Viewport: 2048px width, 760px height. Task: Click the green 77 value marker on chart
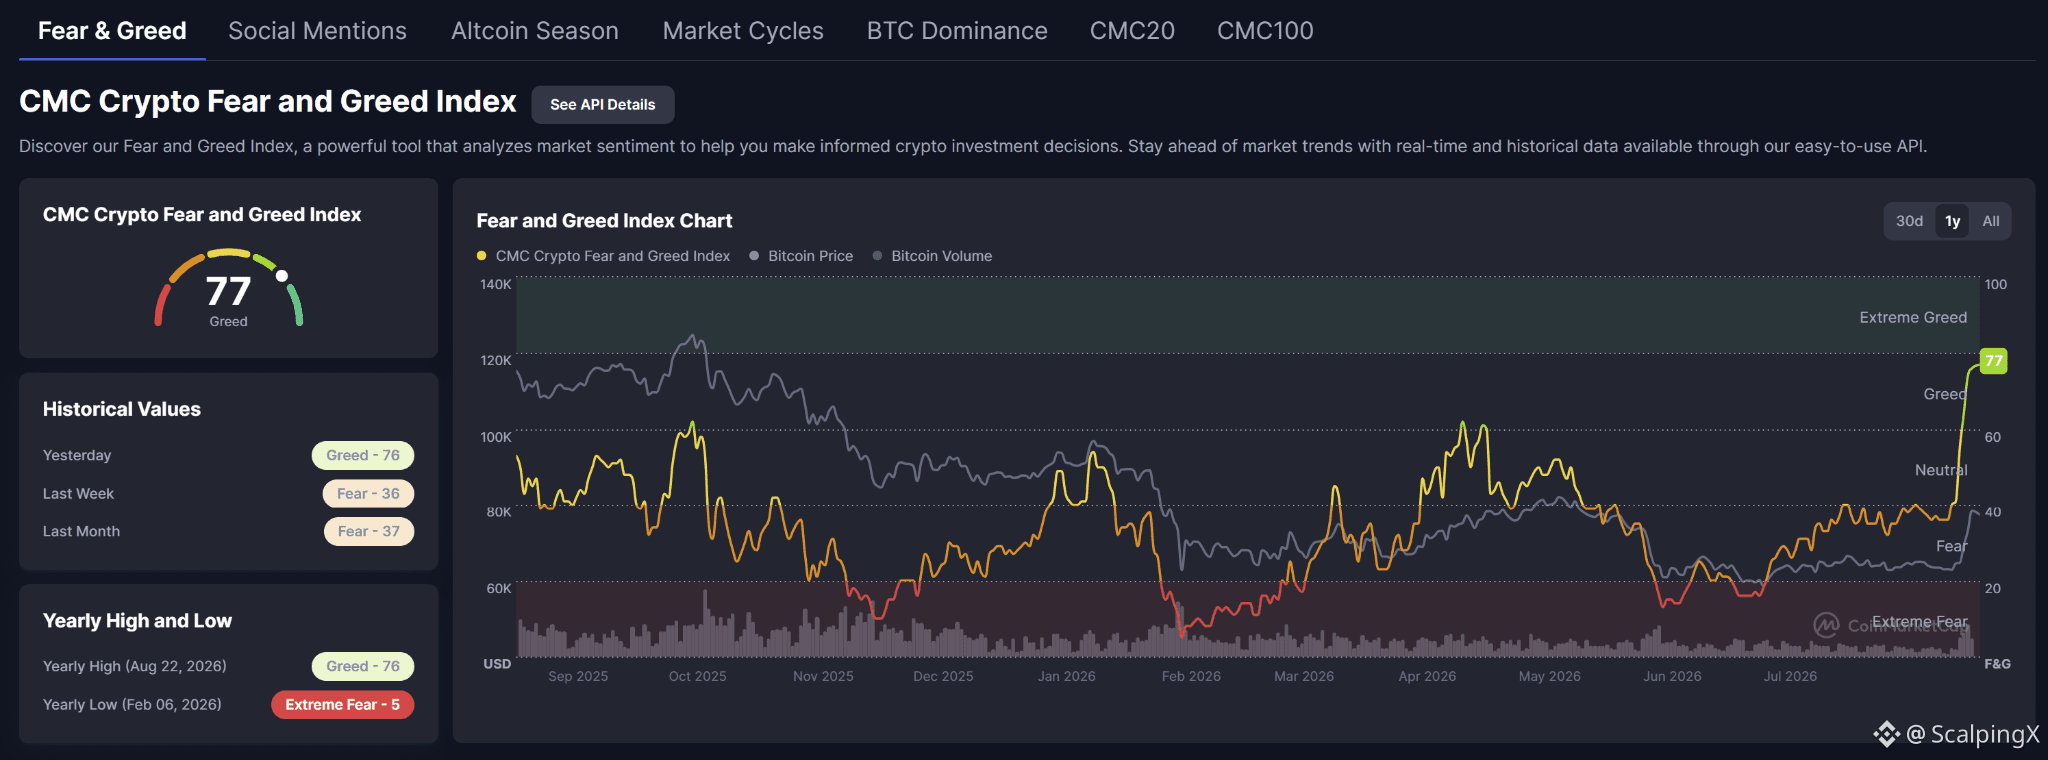tap(1993, 361)
